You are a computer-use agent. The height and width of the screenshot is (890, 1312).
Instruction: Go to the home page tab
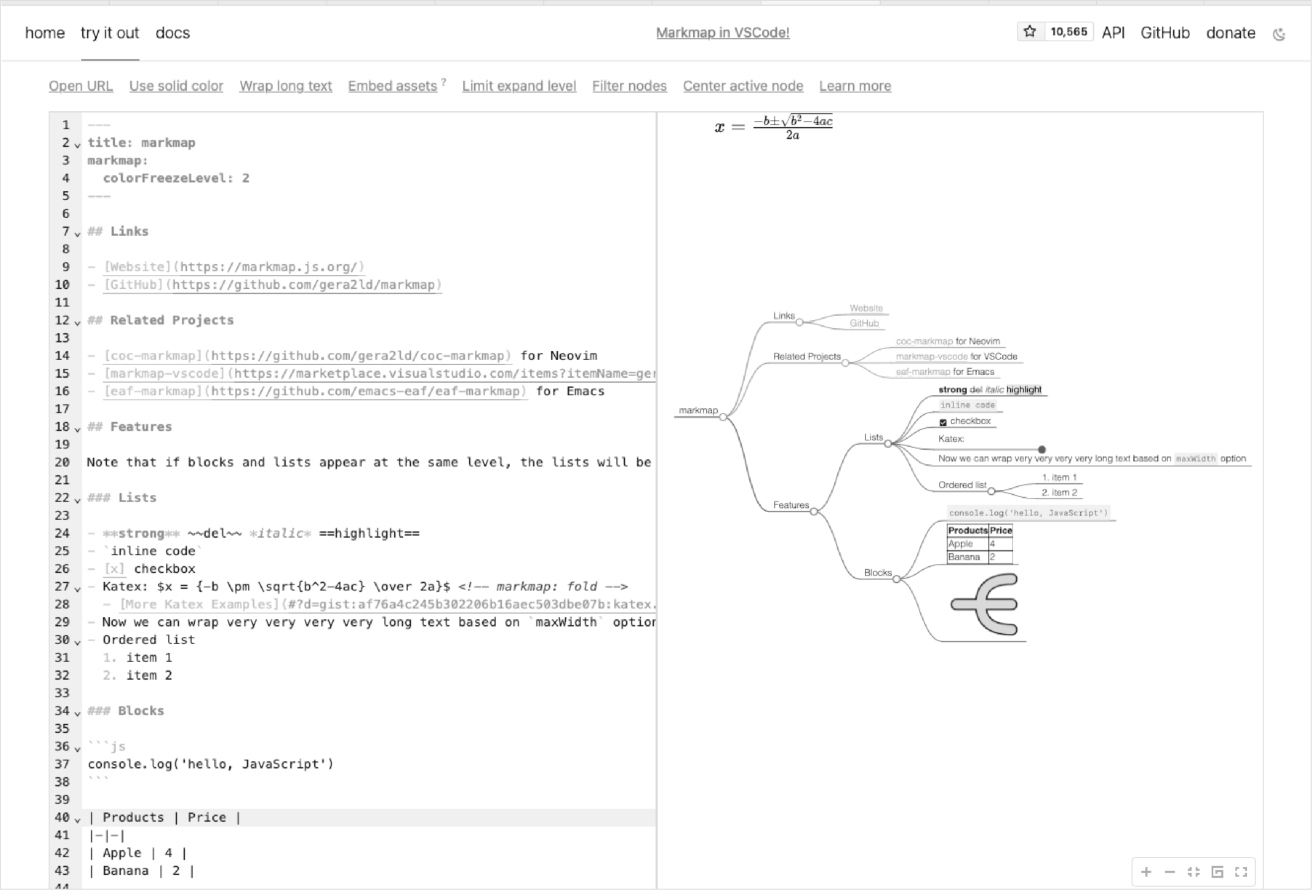coord(45,33)
